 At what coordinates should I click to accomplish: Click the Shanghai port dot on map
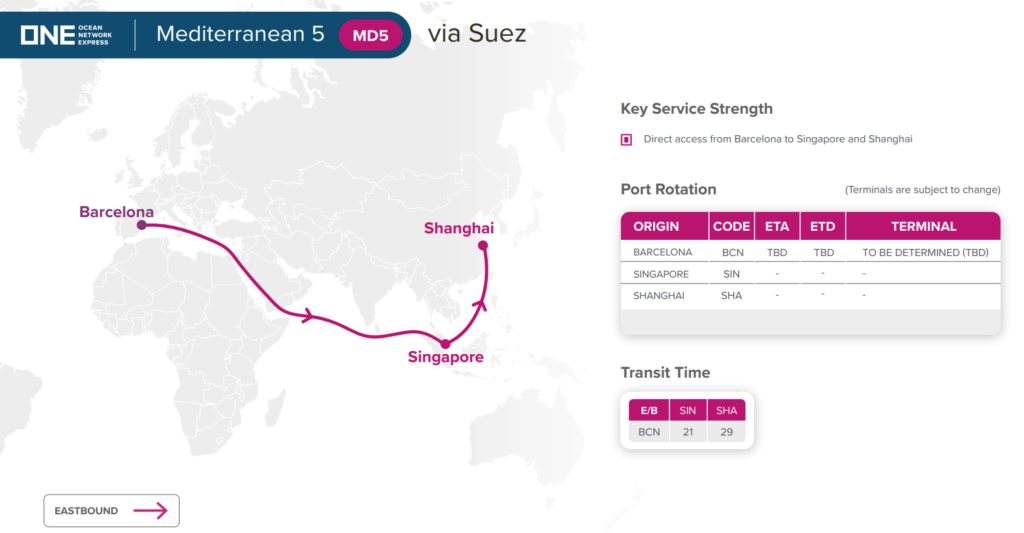(482, 245)
